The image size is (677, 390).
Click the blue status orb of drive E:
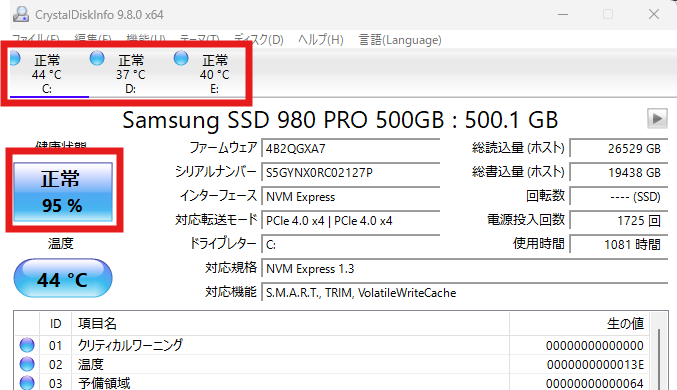click(x=181, y=58)
